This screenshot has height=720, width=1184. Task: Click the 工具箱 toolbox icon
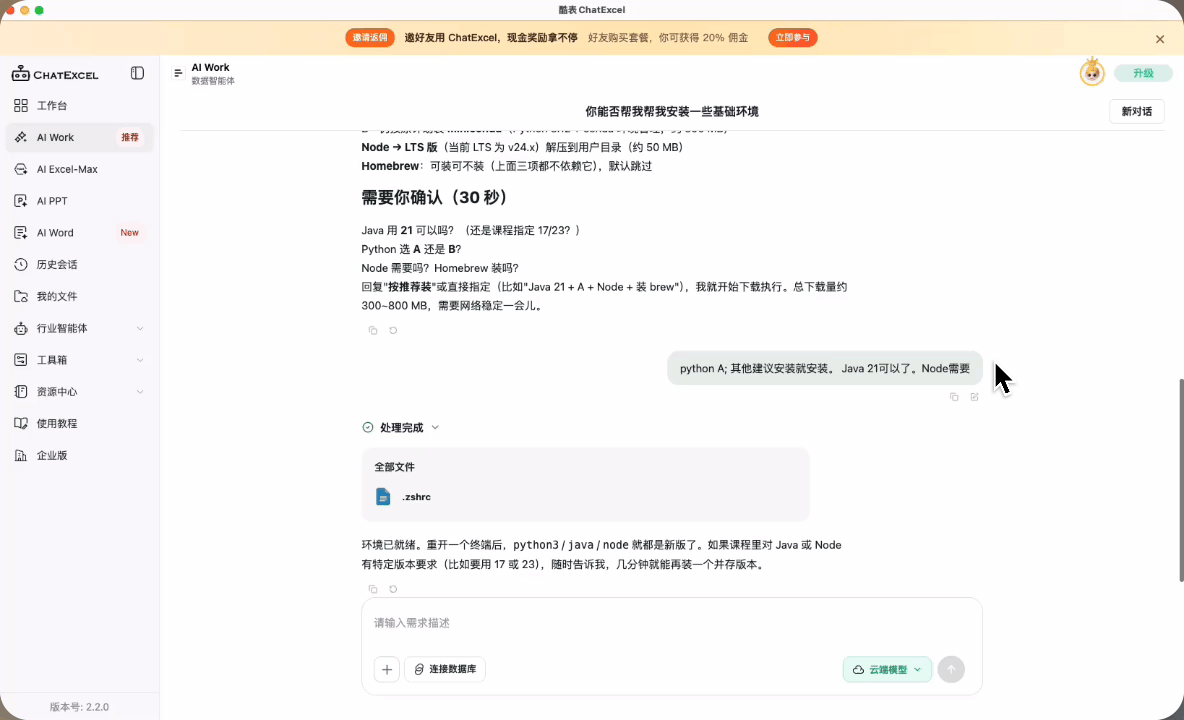point(21,360)
